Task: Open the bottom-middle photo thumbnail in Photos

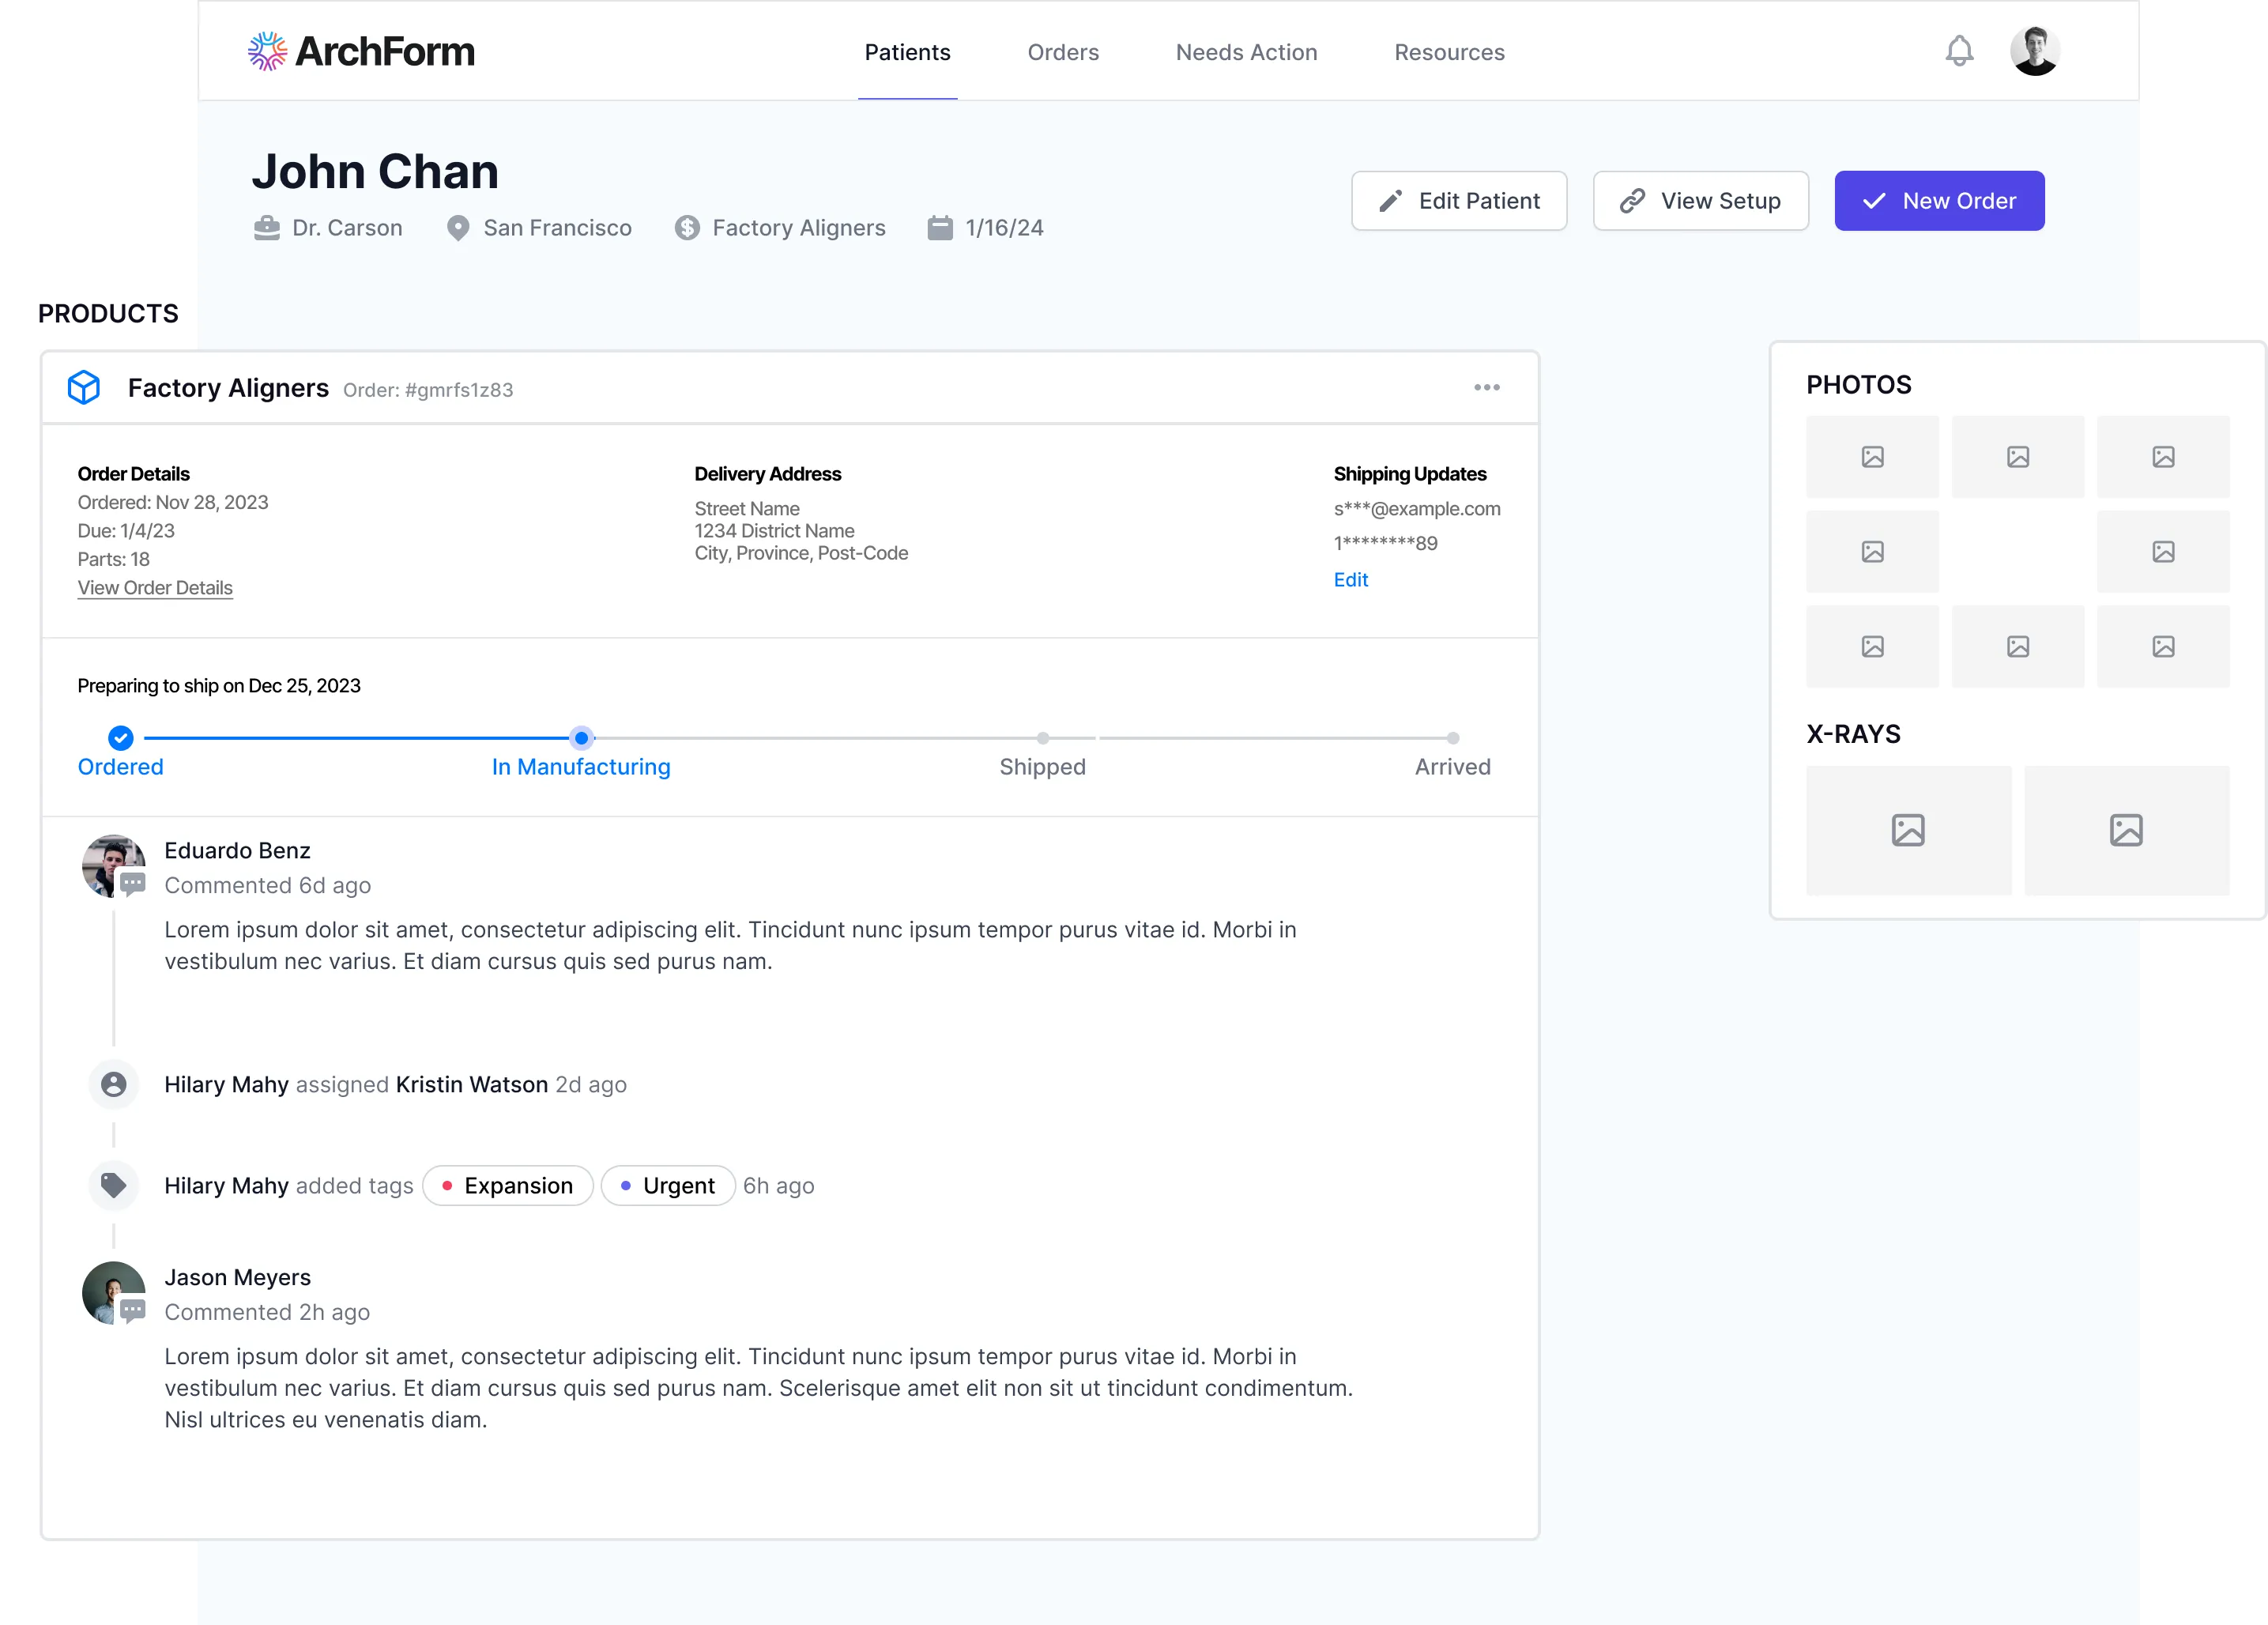Action: point(2018,647)
